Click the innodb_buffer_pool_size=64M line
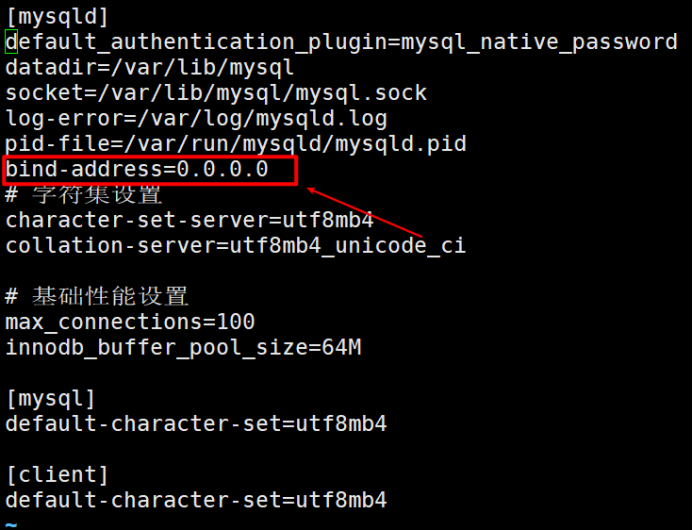Viewport: 693px width, 530px height. pyautogui.click(x=183, y=347)
